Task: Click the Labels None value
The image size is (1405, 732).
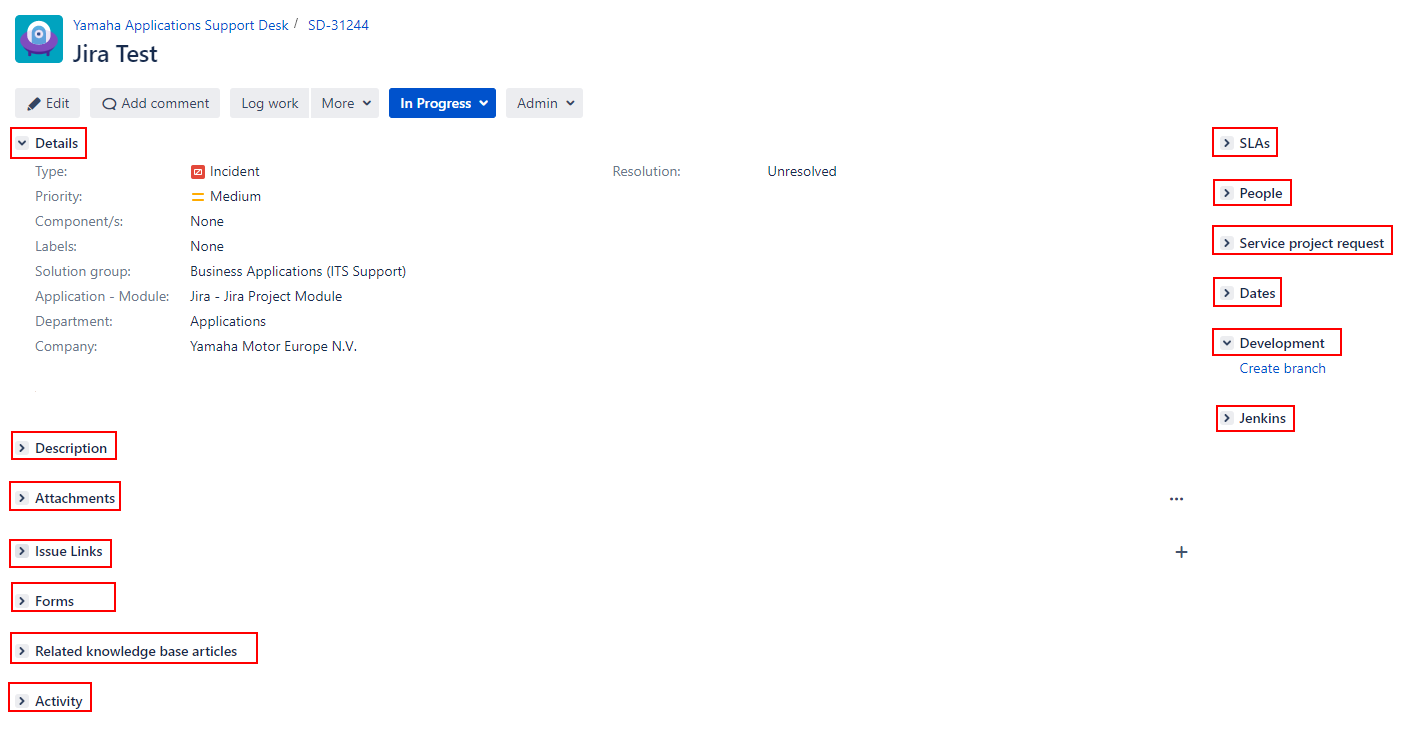Action: click(207, 246)
